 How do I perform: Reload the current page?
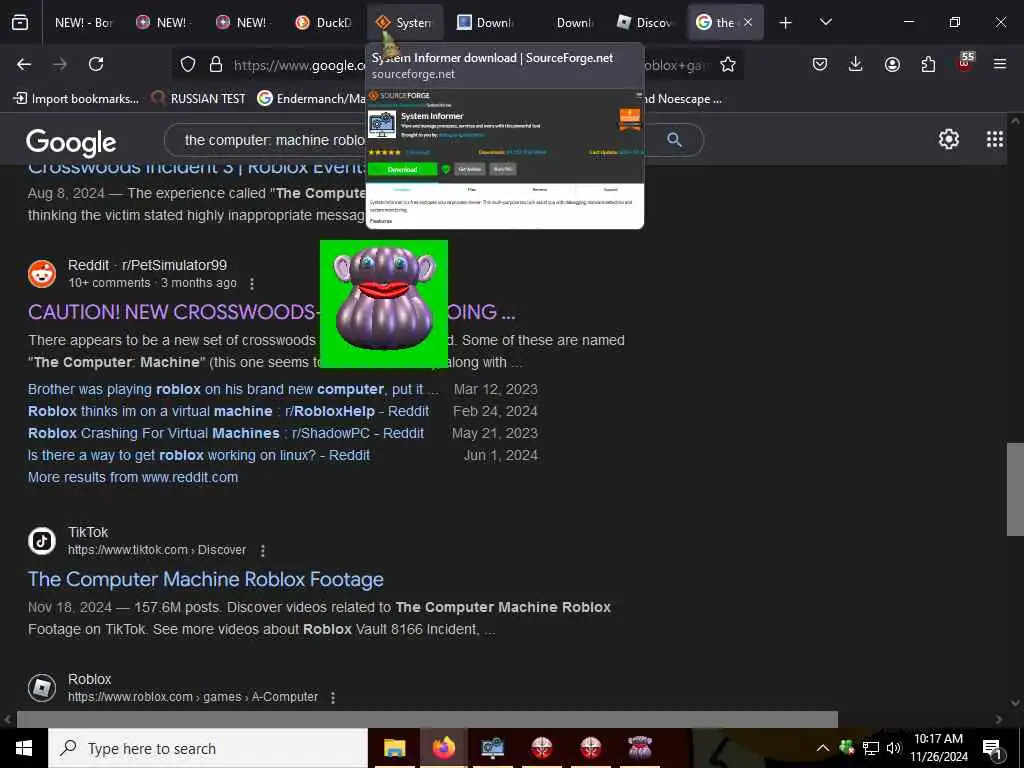(96, 64)
